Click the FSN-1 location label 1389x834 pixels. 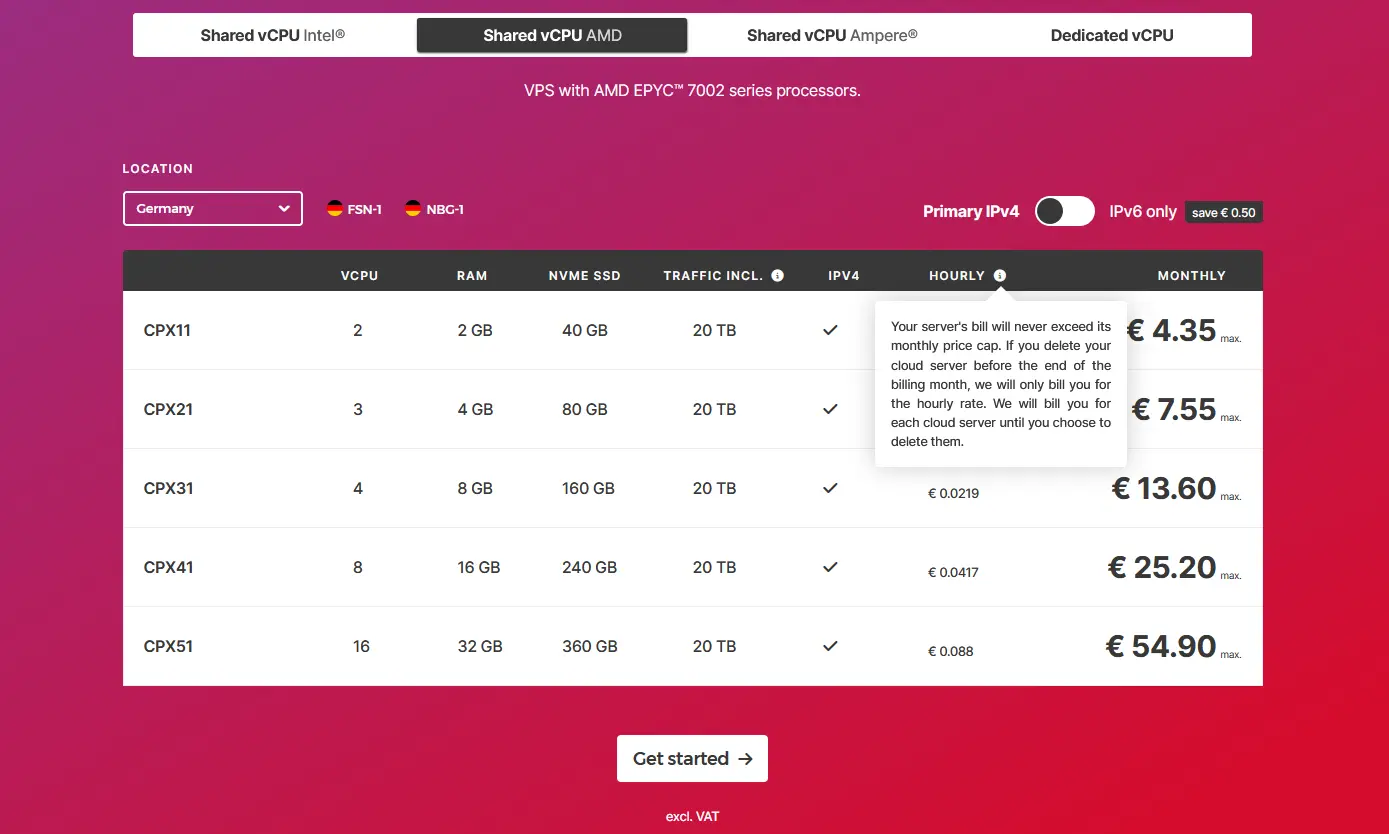(365, 210)
